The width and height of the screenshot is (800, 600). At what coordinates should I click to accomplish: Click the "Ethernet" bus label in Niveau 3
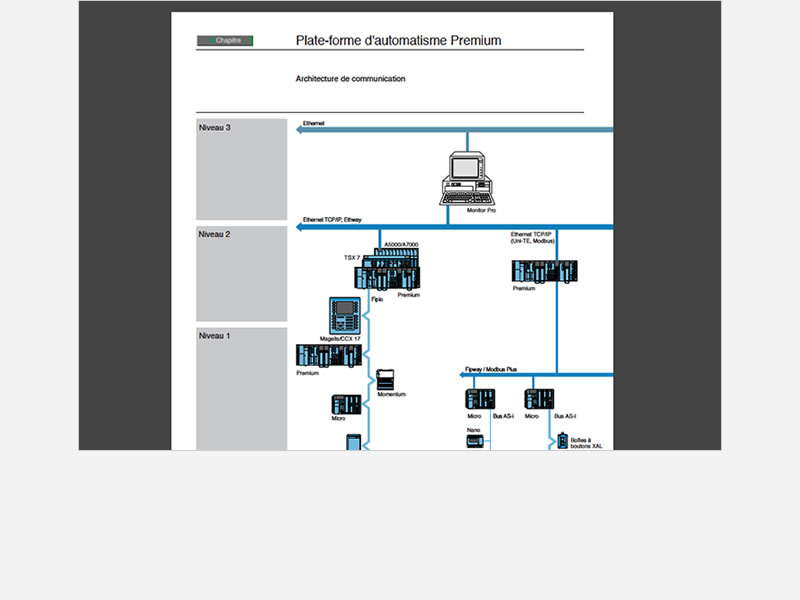pyautogui.click(x=314, y=123)
